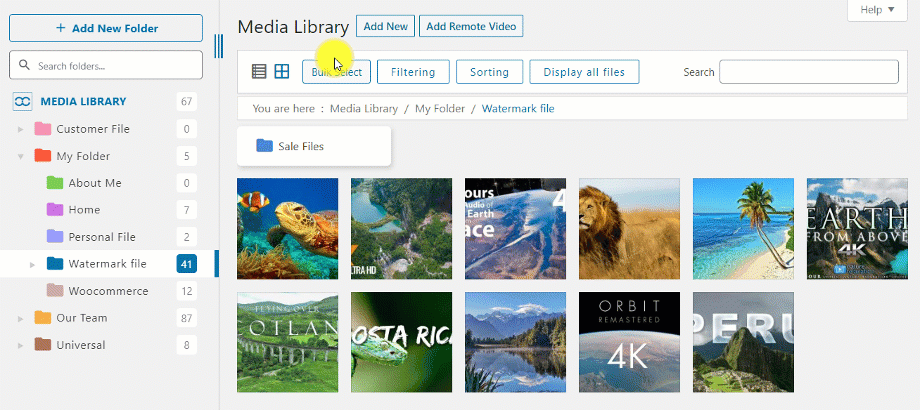Go to My Folder in breadcrumb

(x=440, y=108)
